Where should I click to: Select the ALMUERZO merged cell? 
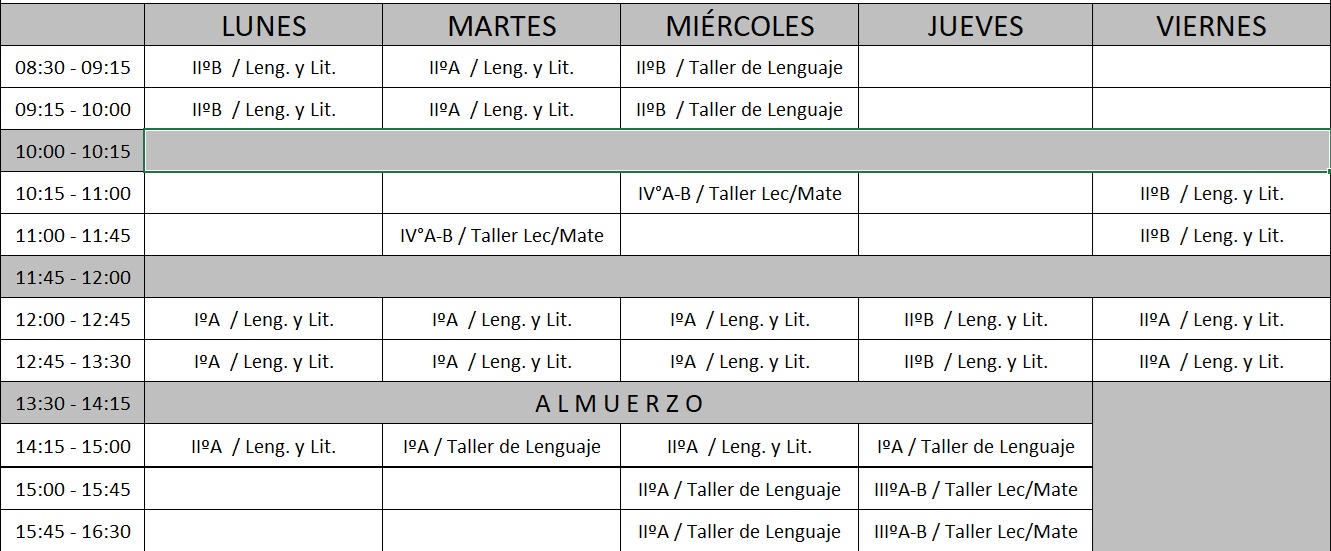(x=619, y=404)
